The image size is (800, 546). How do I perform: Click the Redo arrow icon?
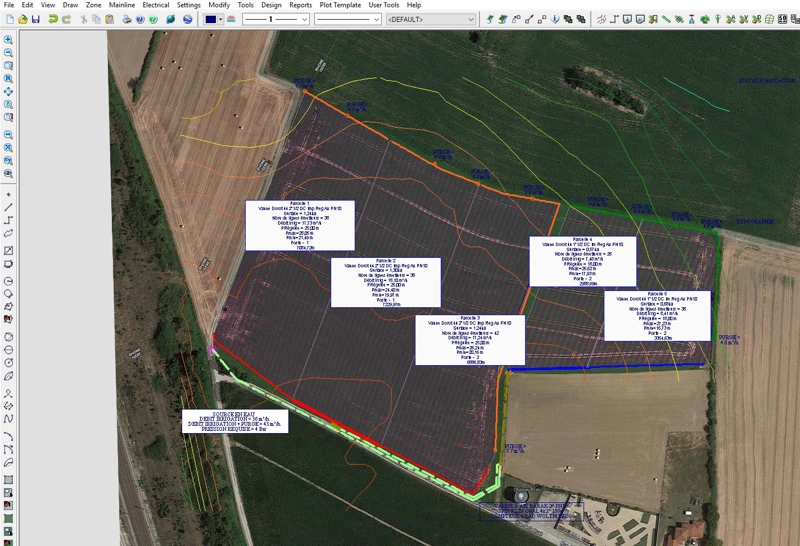67,19
